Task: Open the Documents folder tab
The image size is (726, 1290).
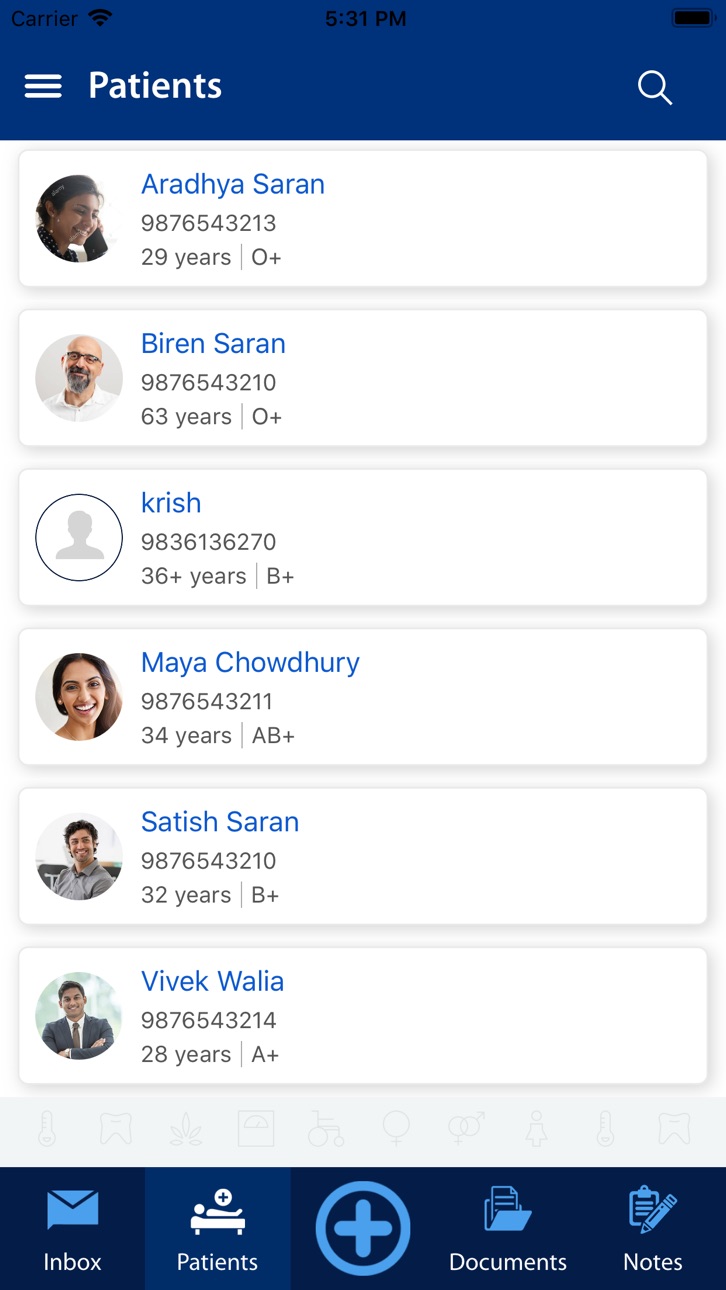Action: tap(508, 1229)
